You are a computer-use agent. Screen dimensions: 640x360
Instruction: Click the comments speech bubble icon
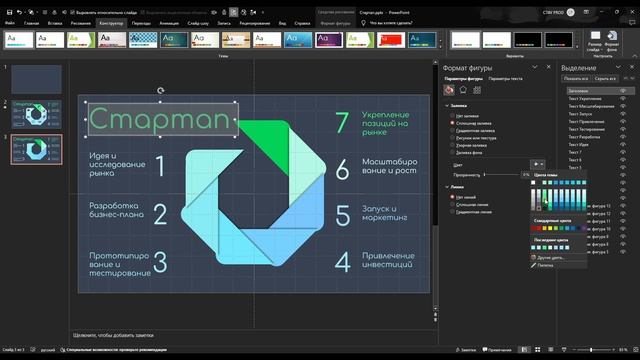click(x=633, y=23)
